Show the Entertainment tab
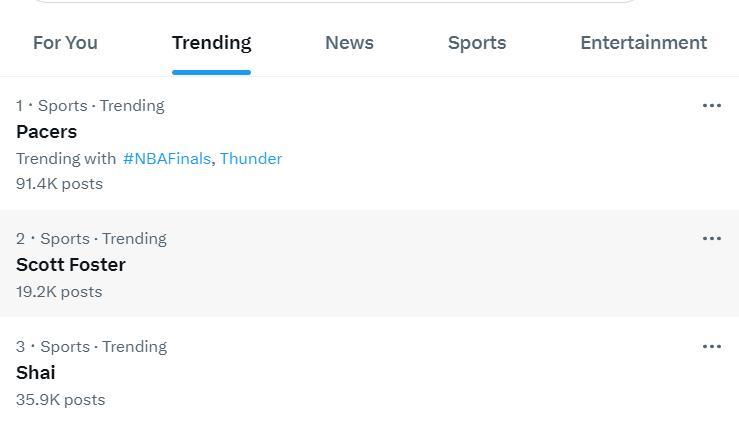 point(643,43)
